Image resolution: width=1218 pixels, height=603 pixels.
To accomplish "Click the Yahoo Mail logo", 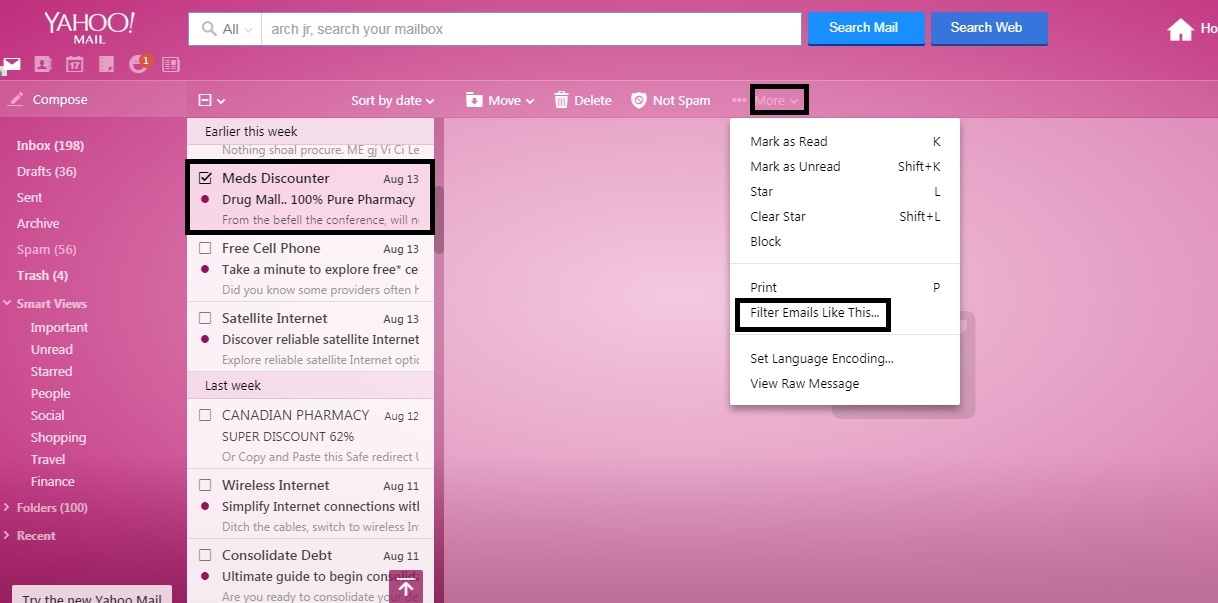I will click(89, 28).
